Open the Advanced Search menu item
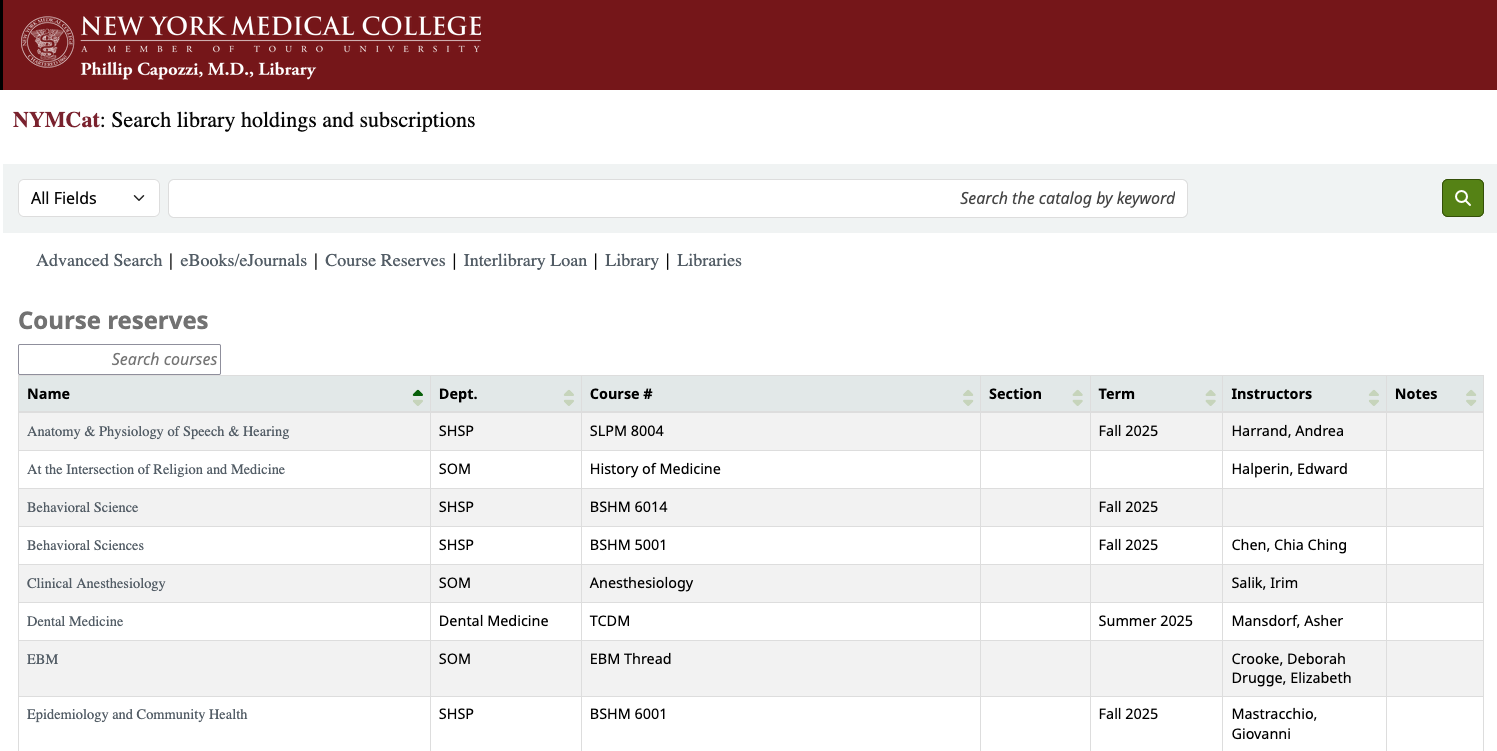The width and height of the screenshot is (1497, 751). click(99, 261)
